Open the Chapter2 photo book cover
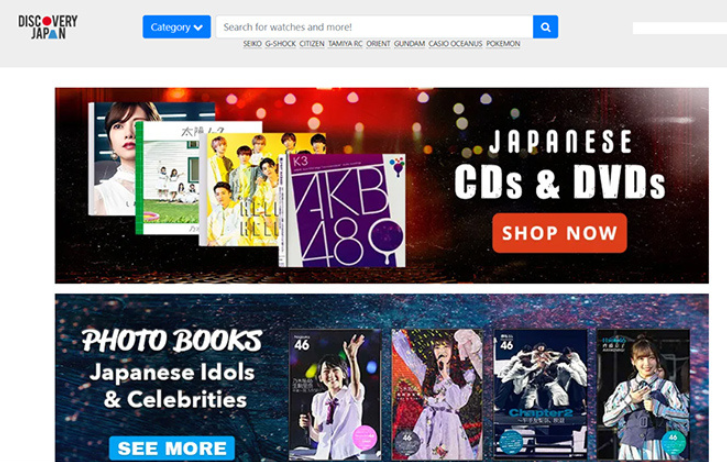The height and width of the screenshot is (462, 727). (541, 394)
